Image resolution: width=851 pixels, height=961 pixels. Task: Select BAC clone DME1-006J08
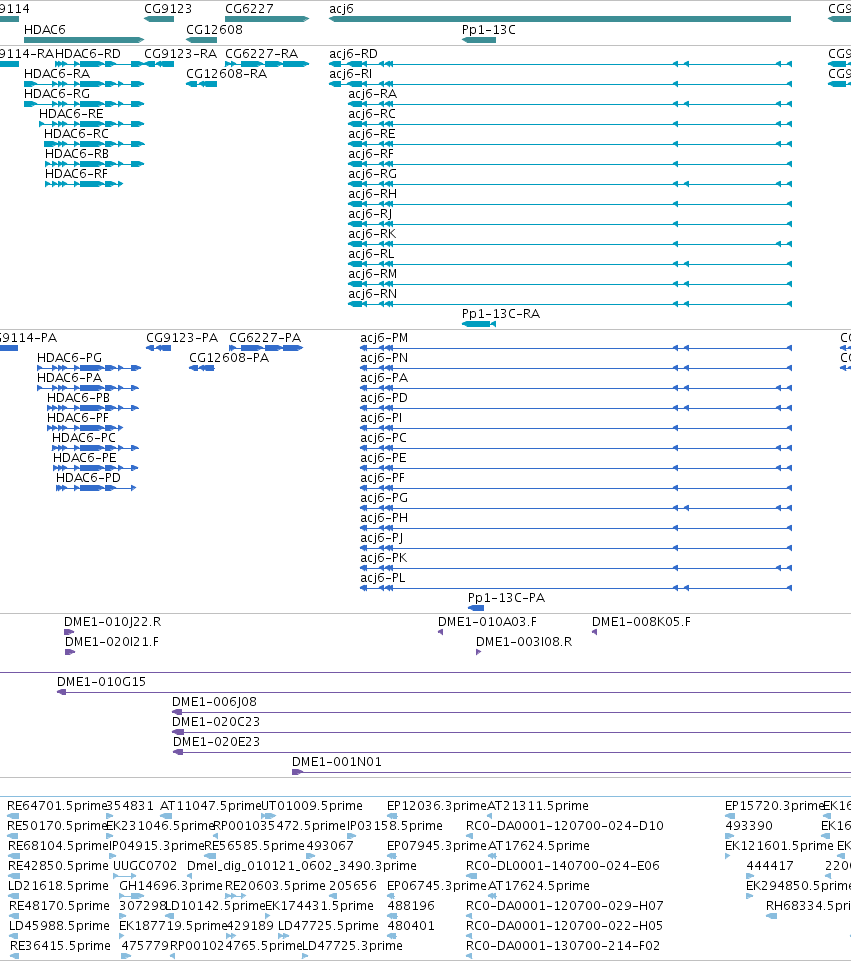[x=214, y=702]
